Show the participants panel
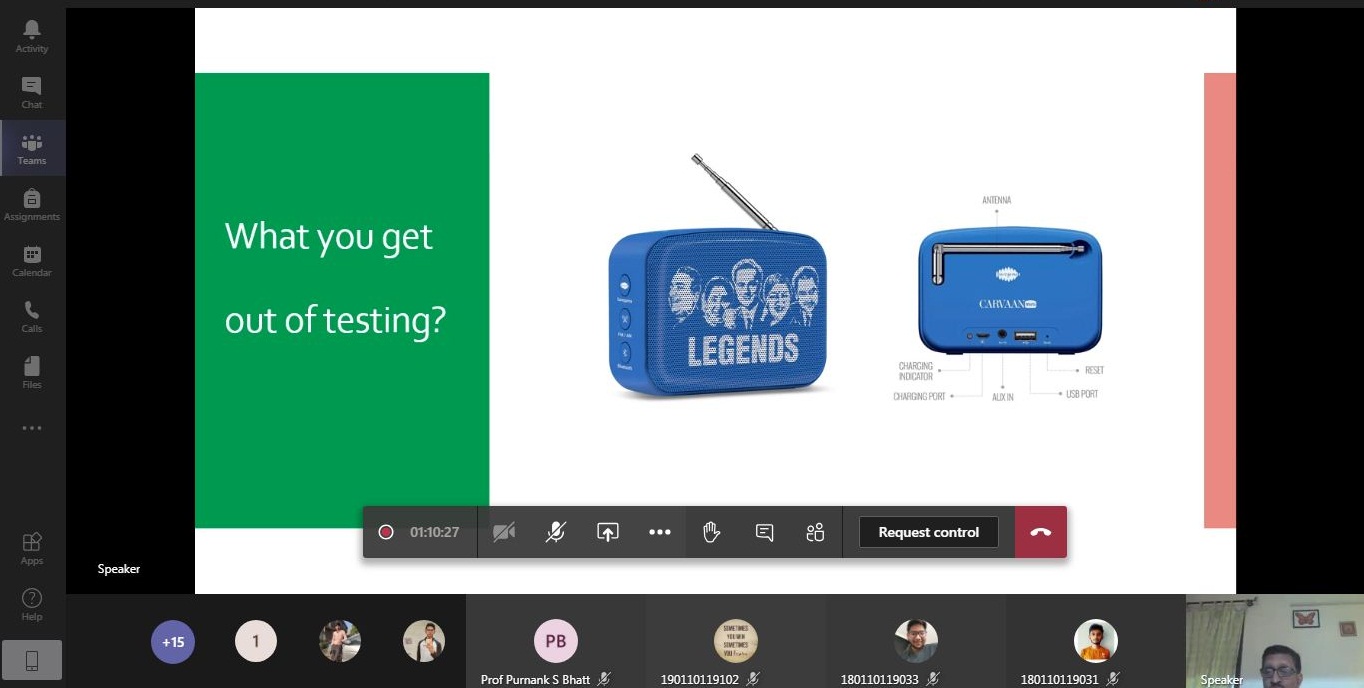The height and width of the screenshot is (688, 1364). tap(816, 532)
